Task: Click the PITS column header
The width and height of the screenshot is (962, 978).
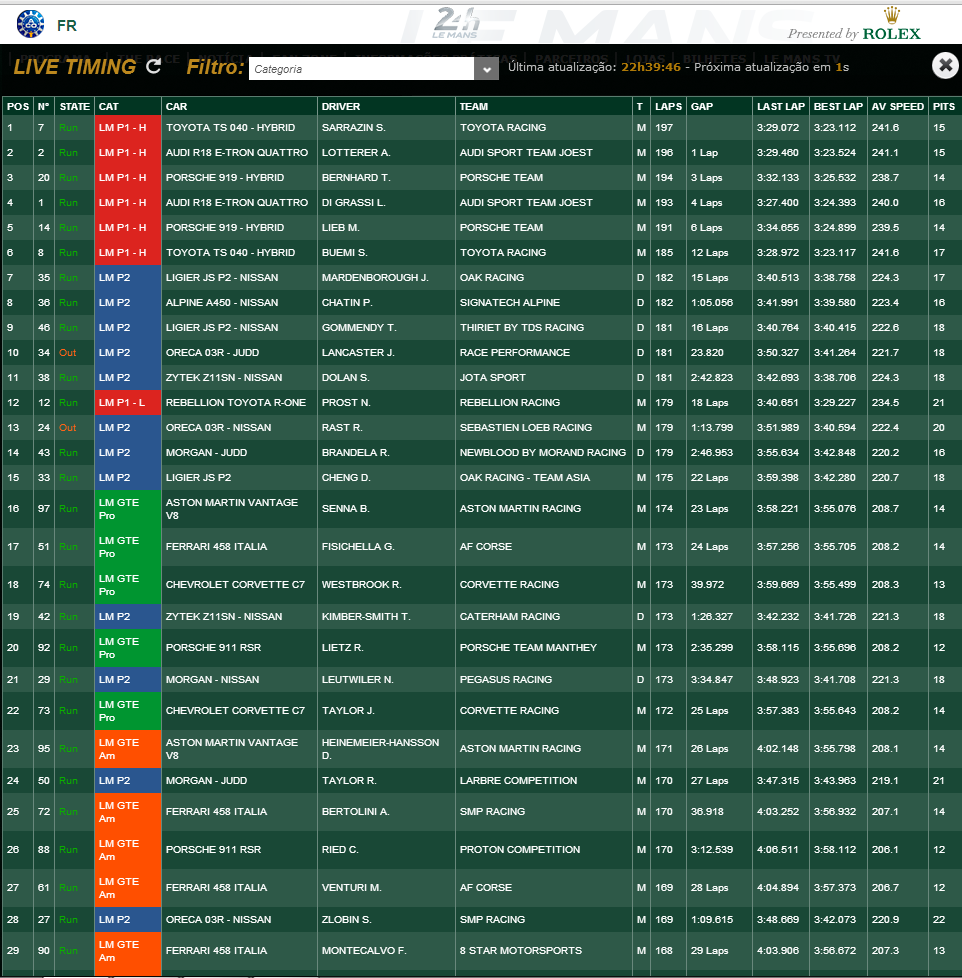Action: point(942,106)
